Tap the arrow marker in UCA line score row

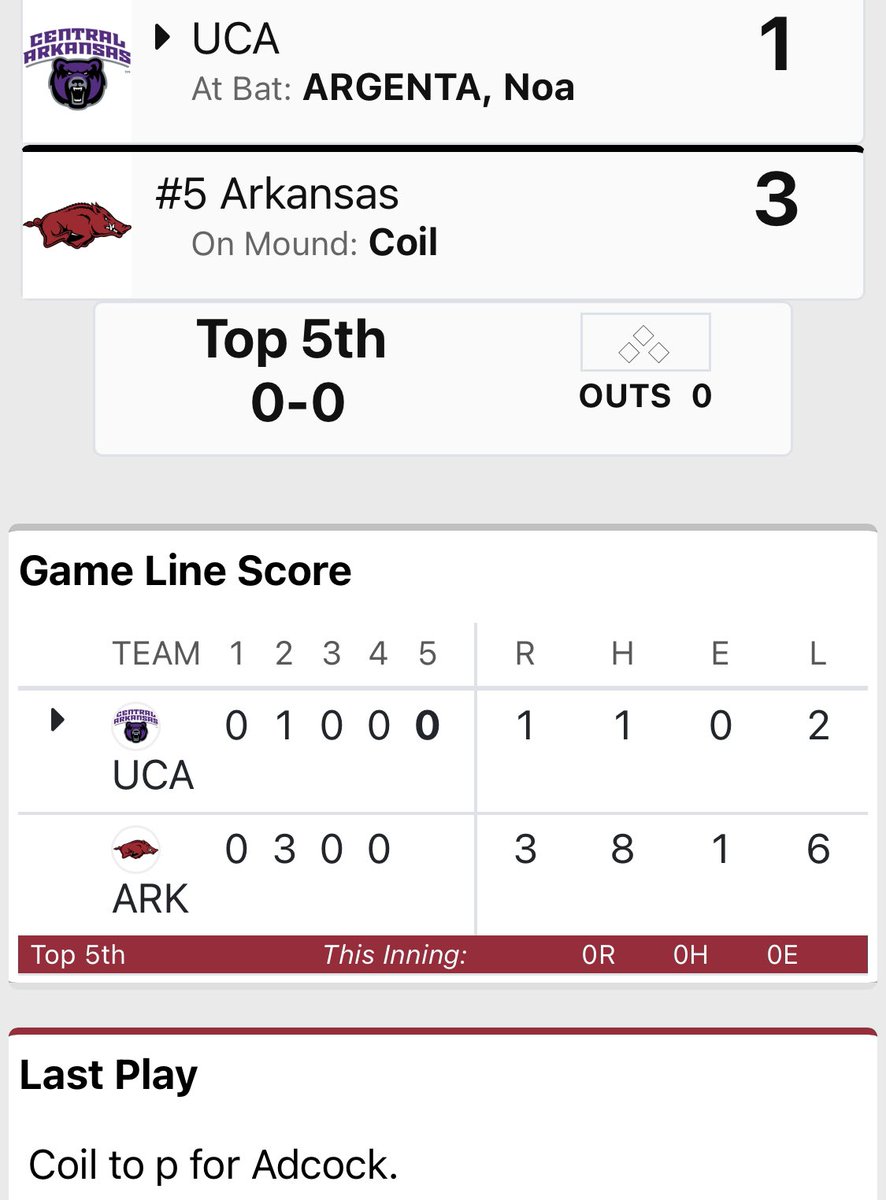(x=57, y=720)
